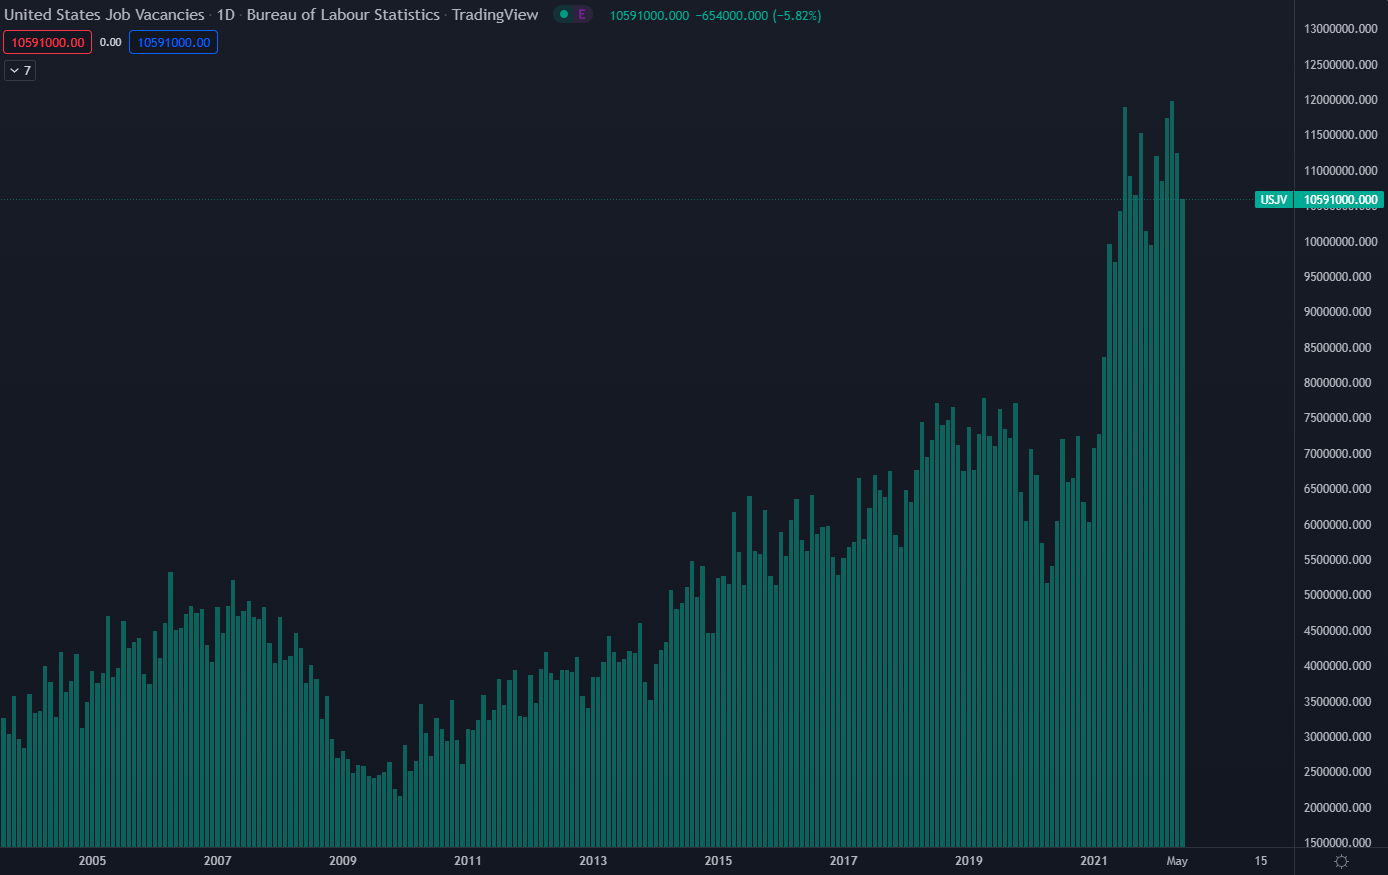1388x875 pixels.
Task: Click the Bureau of Labour Statistics source text
Action: coord(343,15)
